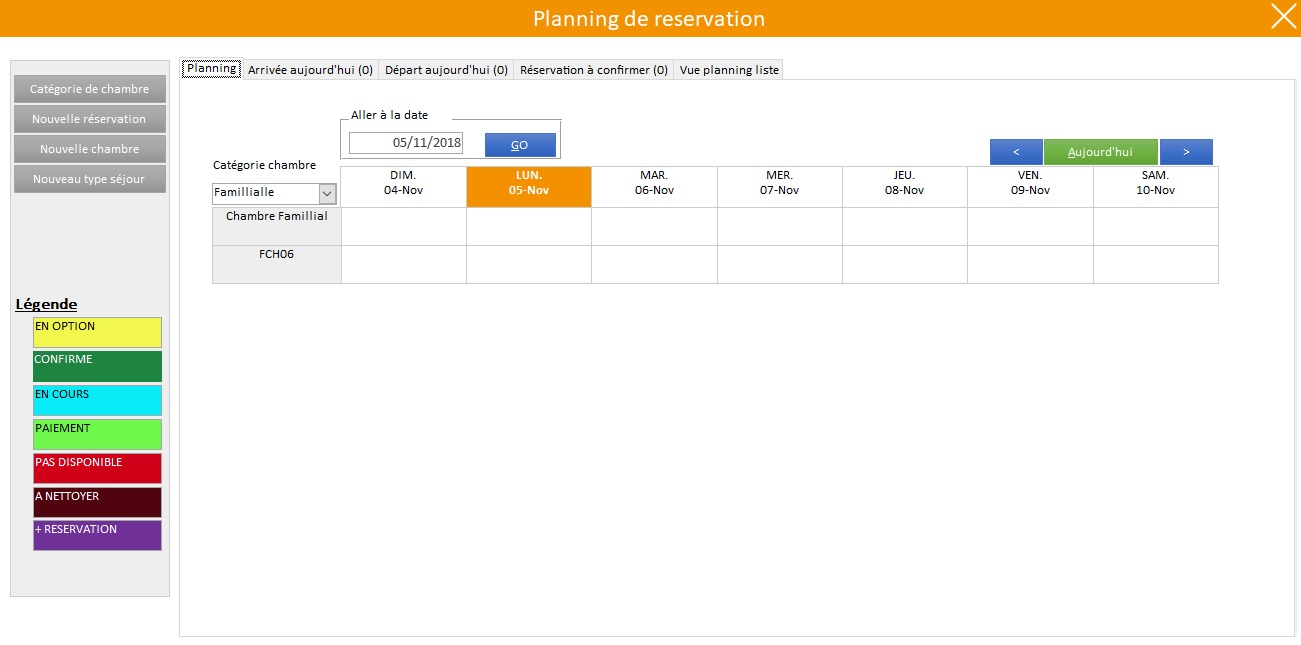The width and height of the screenshot is (1301, 645).
Task: Click the Aller à la date field
Action: tap(406, 143)
